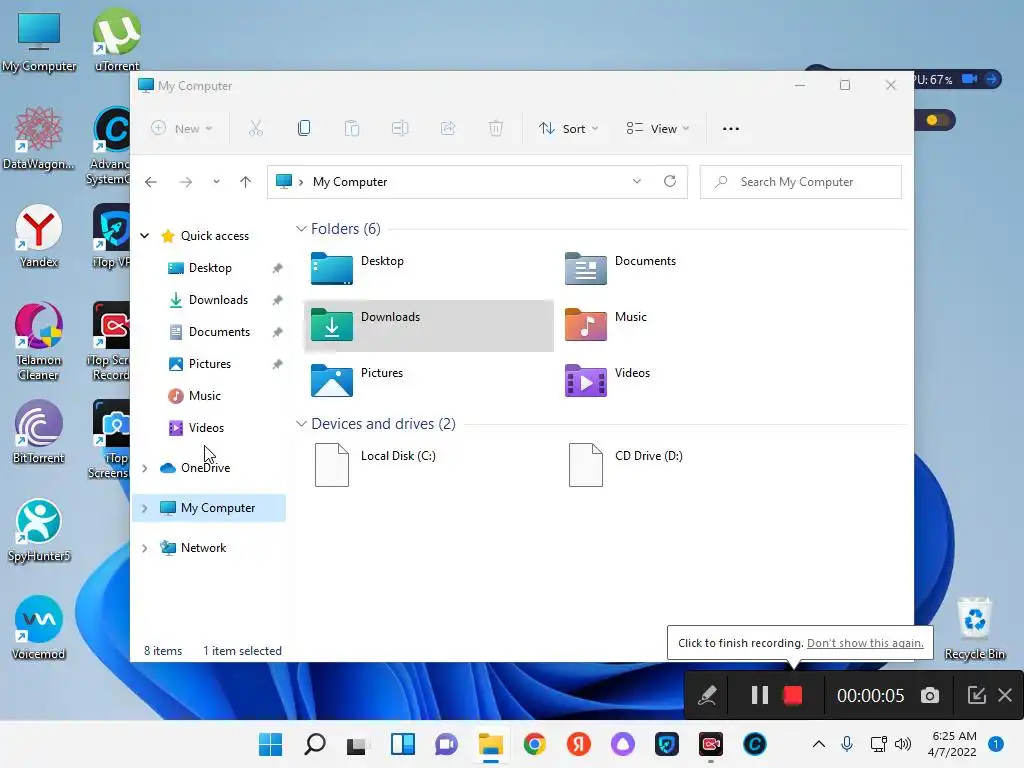Go up one level with up arrow
The width and height of the screenshot is (1024, 768).
tap(246, 182)
